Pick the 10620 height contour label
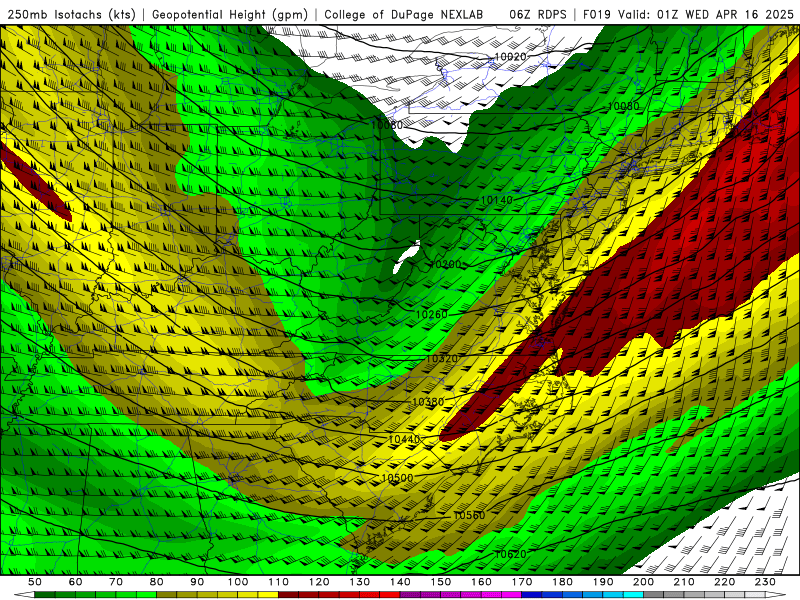800x600 pixels. click(510, 554)
